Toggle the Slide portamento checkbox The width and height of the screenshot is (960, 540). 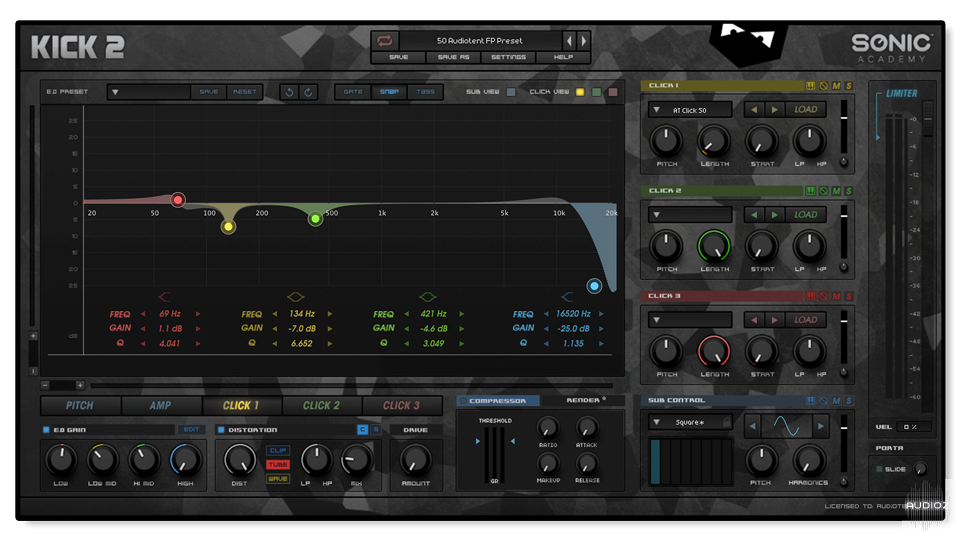(879, 470)
